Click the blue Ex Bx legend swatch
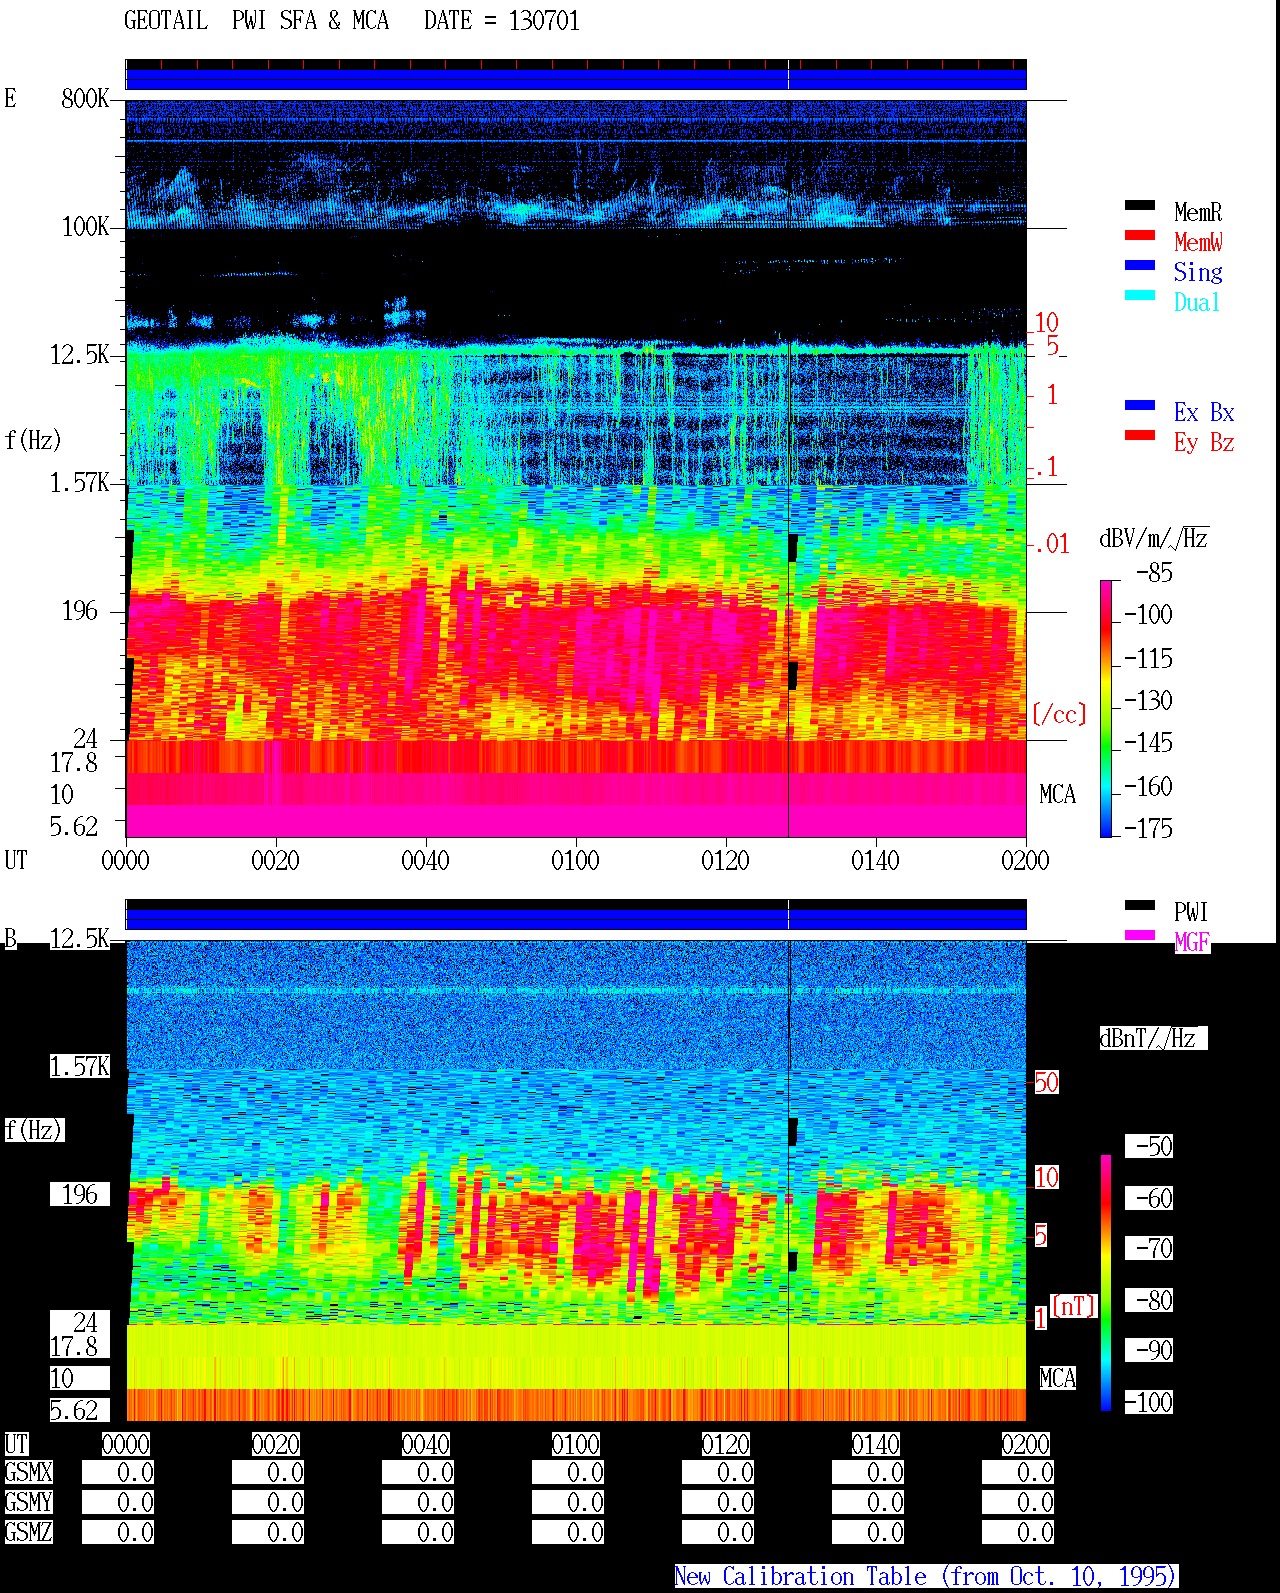 tap(1140, 405)
